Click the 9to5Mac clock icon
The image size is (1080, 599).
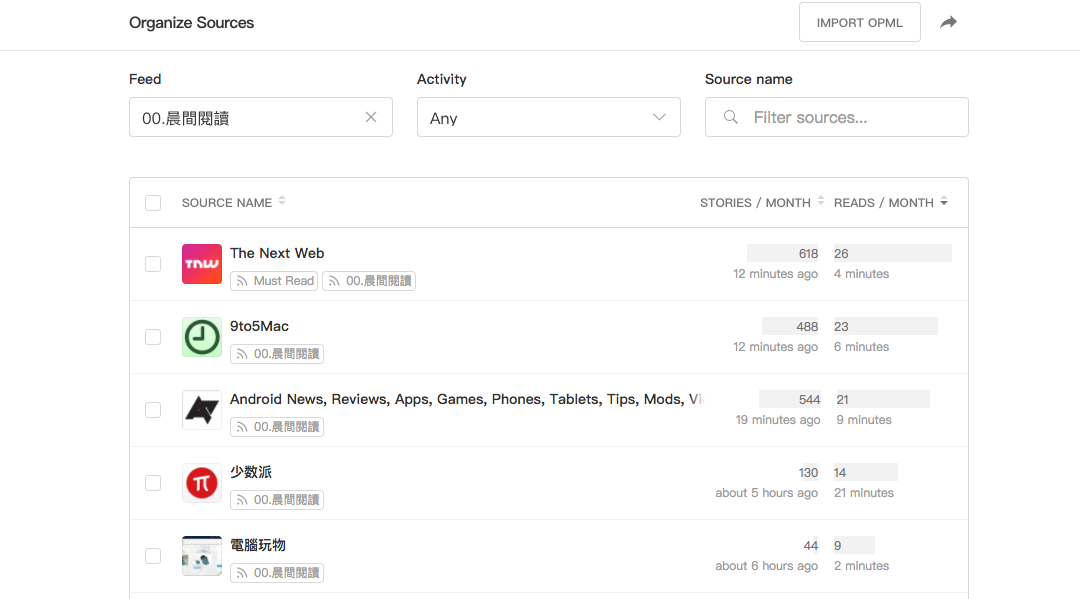[202, 337]
